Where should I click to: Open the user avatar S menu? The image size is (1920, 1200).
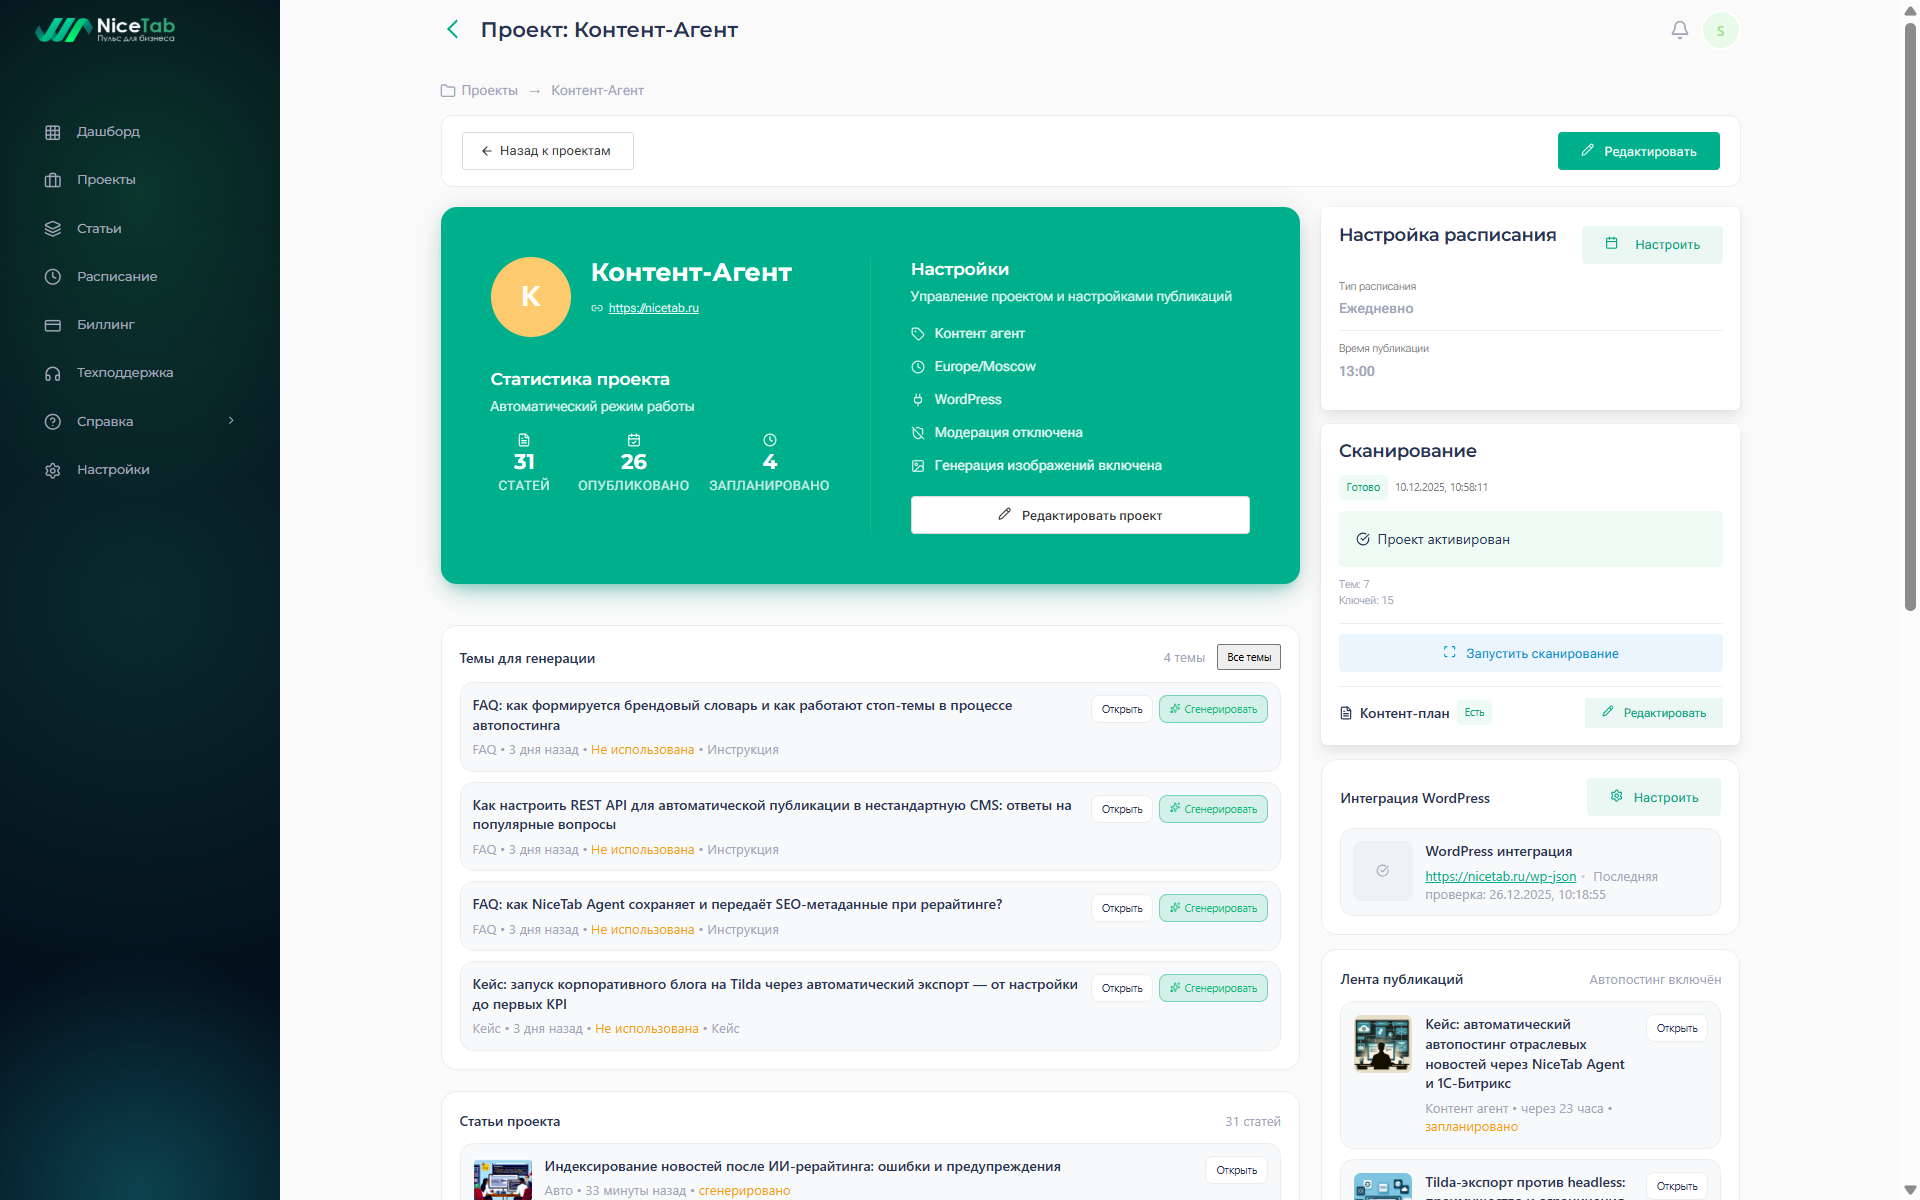click(x=1720, y=30)
